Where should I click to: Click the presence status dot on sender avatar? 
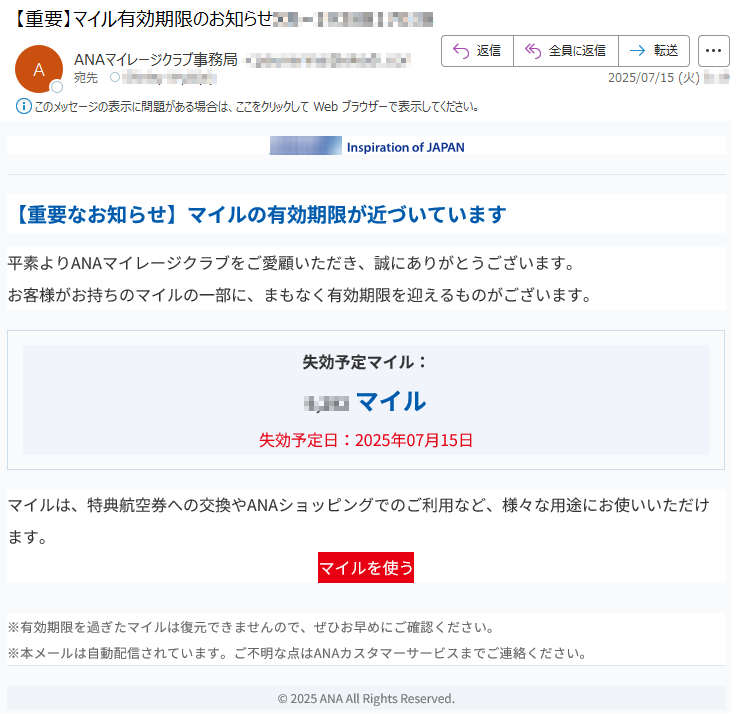point(57,87)
